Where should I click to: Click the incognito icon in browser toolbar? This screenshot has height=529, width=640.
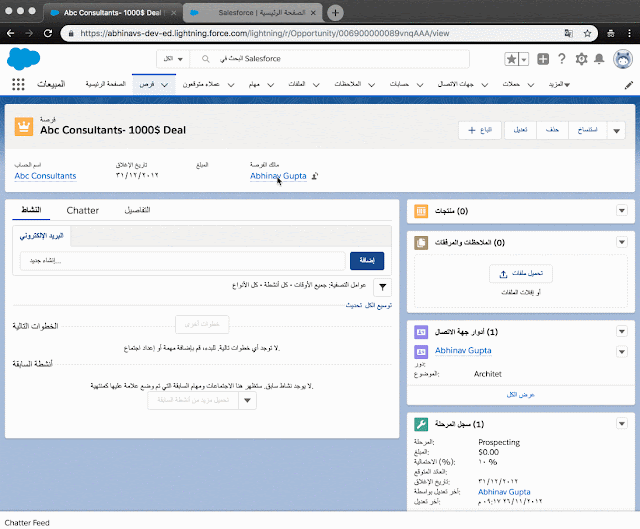pos(611,33)
